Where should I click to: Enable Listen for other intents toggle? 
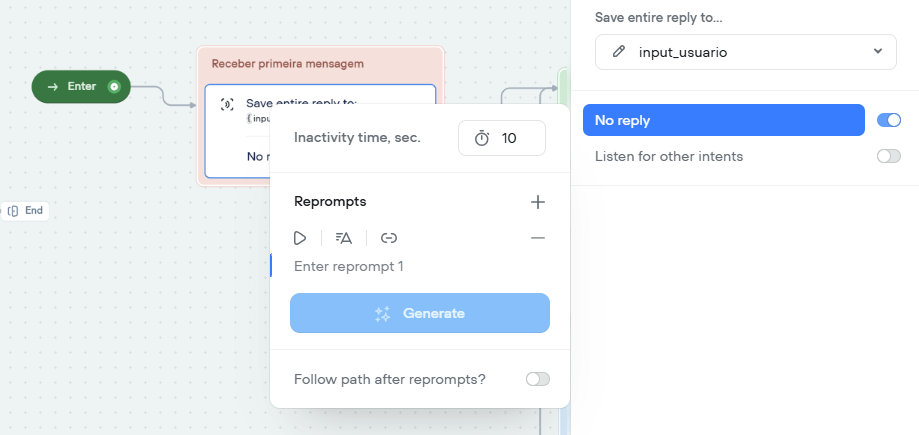[889, 156]
